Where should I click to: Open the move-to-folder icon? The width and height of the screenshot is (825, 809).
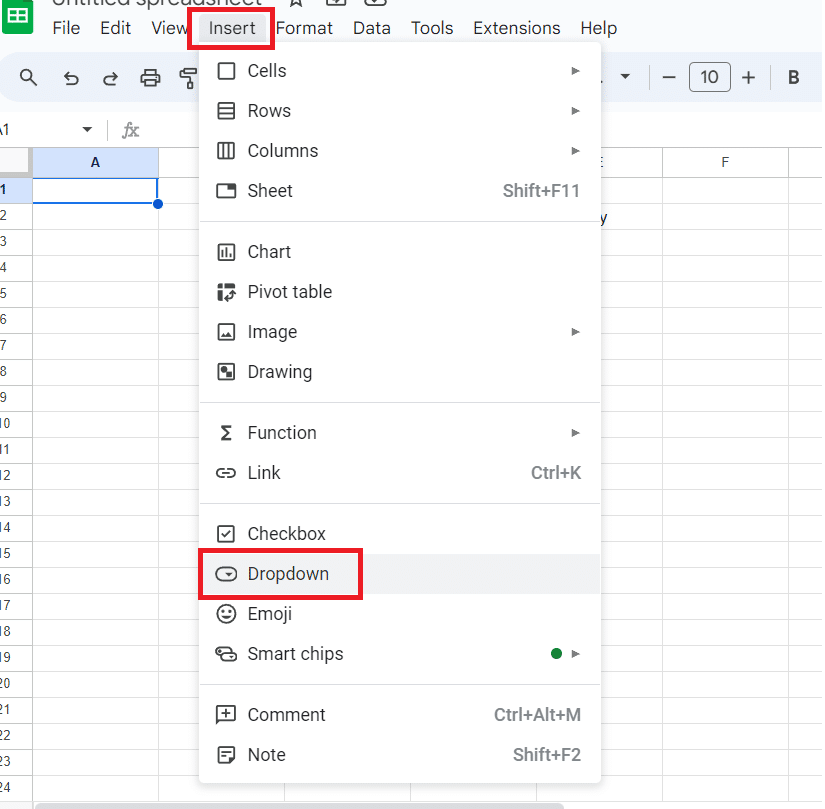[335, 3]
